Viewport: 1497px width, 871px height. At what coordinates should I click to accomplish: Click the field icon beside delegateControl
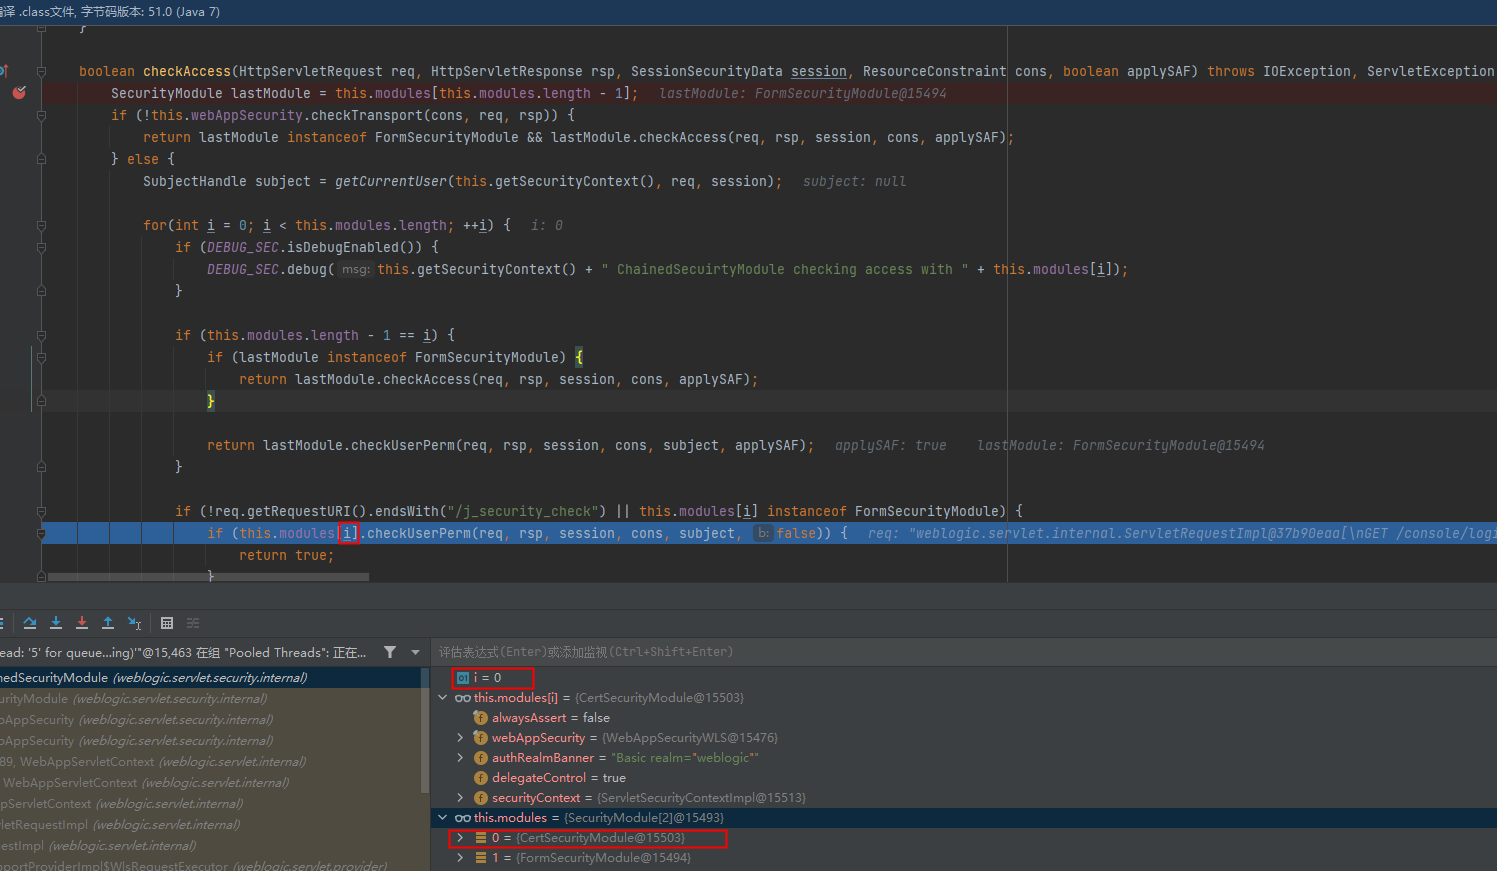point(481,778)
